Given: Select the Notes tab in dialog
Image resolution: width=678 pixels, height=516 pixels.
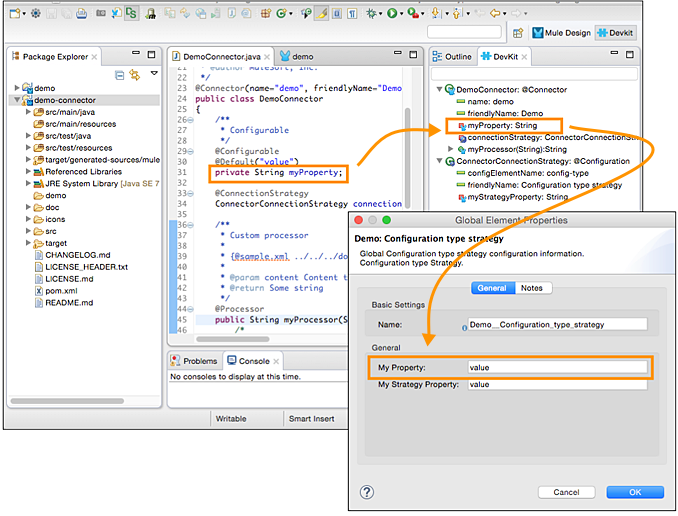Looking at the screenshot, I should point(531,288).
